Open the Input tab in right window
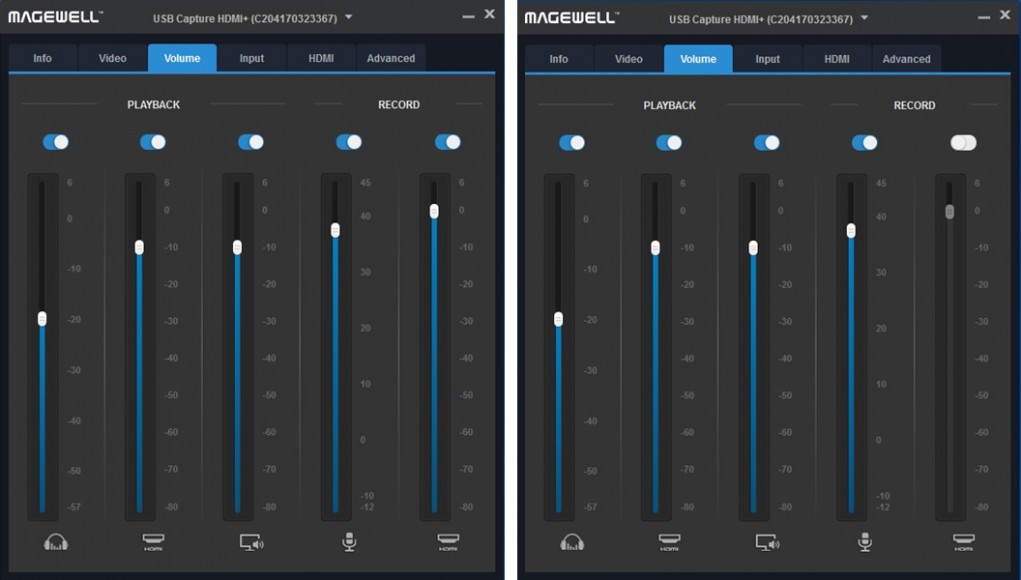 (x=767, y=59)
